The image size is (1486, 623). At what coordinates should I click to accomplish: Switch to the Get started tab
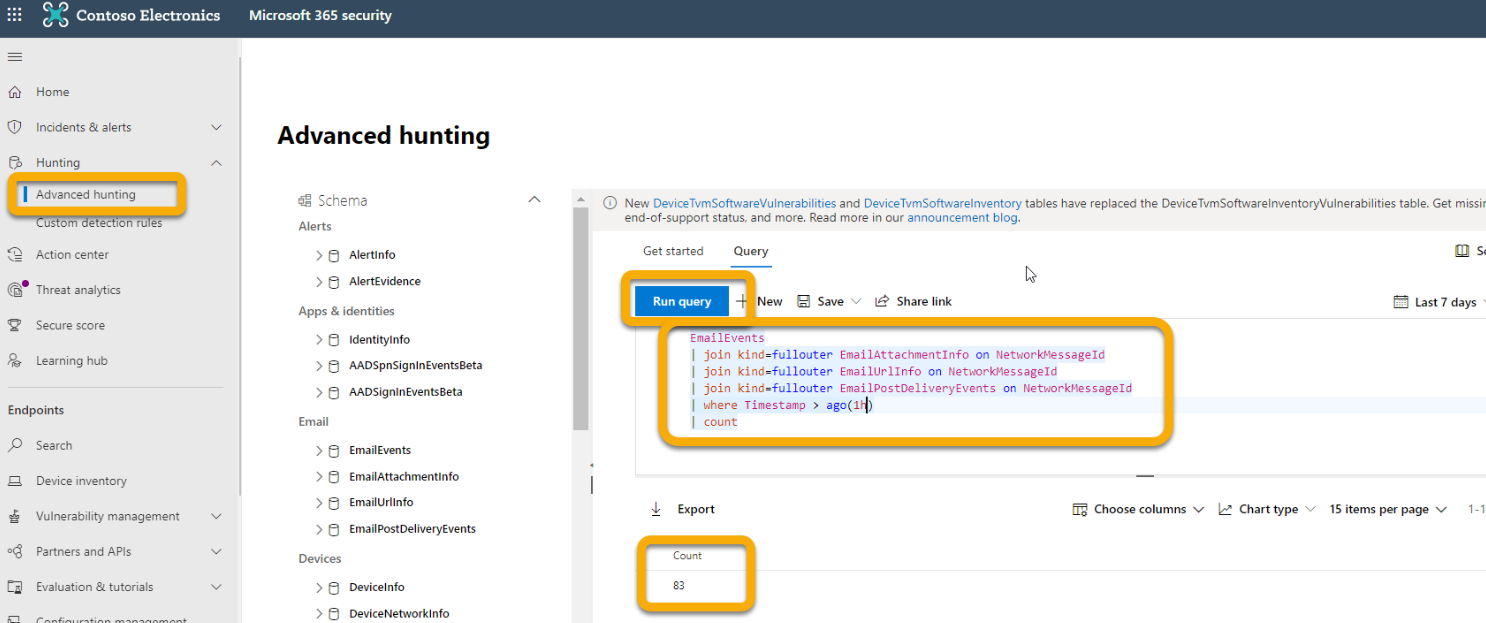tap(673, 251)
